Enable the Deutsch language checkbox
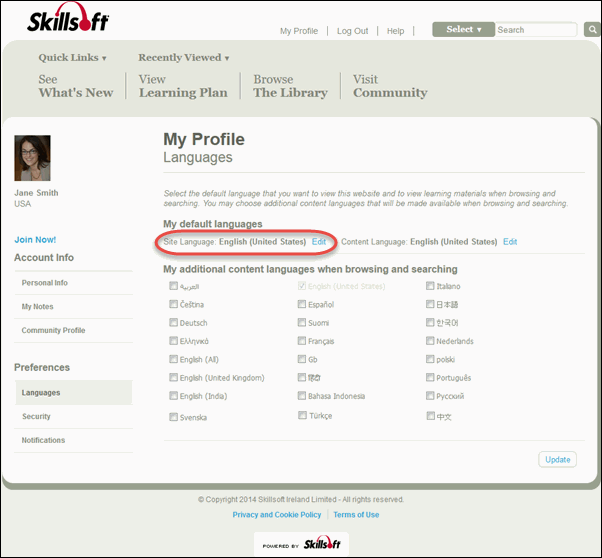 pos(174,323)
